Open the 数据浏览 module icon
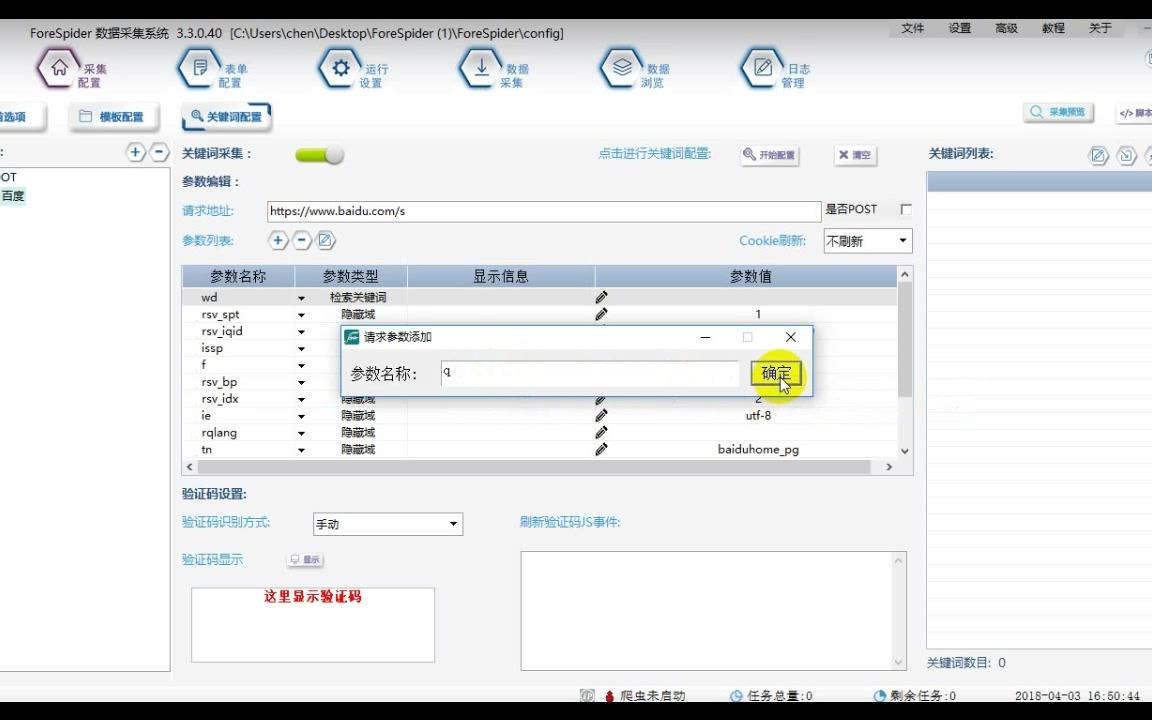The width and height of the screenshot is (1152, 720). coord(622,70)
